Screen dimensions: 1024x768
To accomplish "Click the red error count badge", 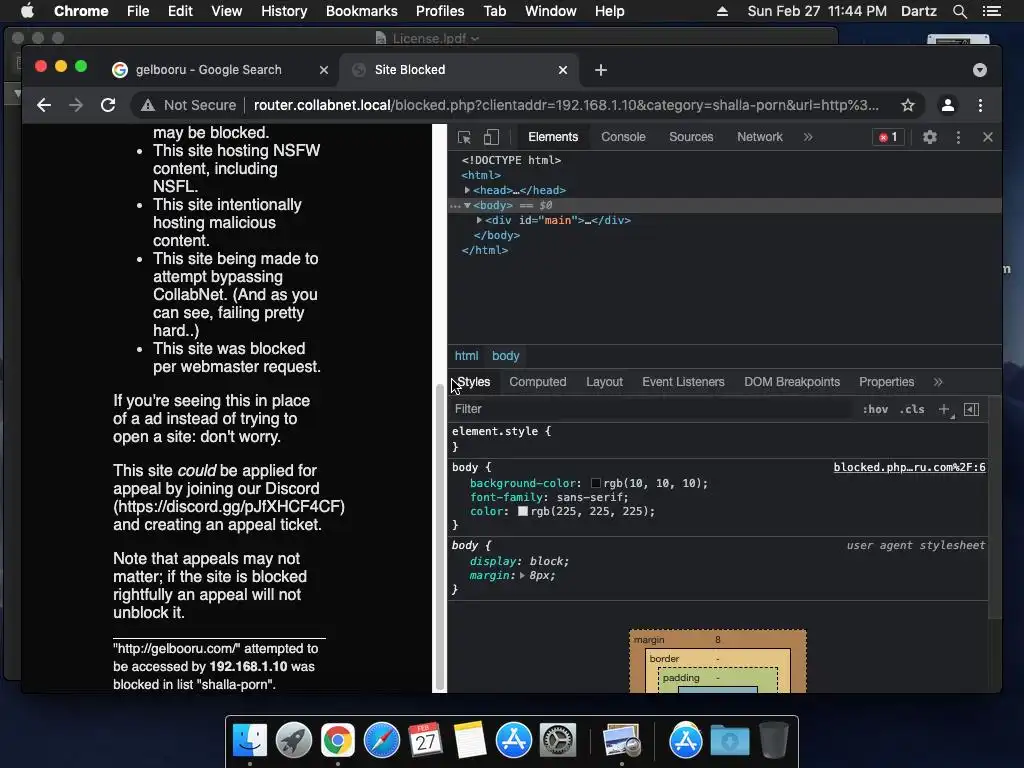I will point(888,137).
